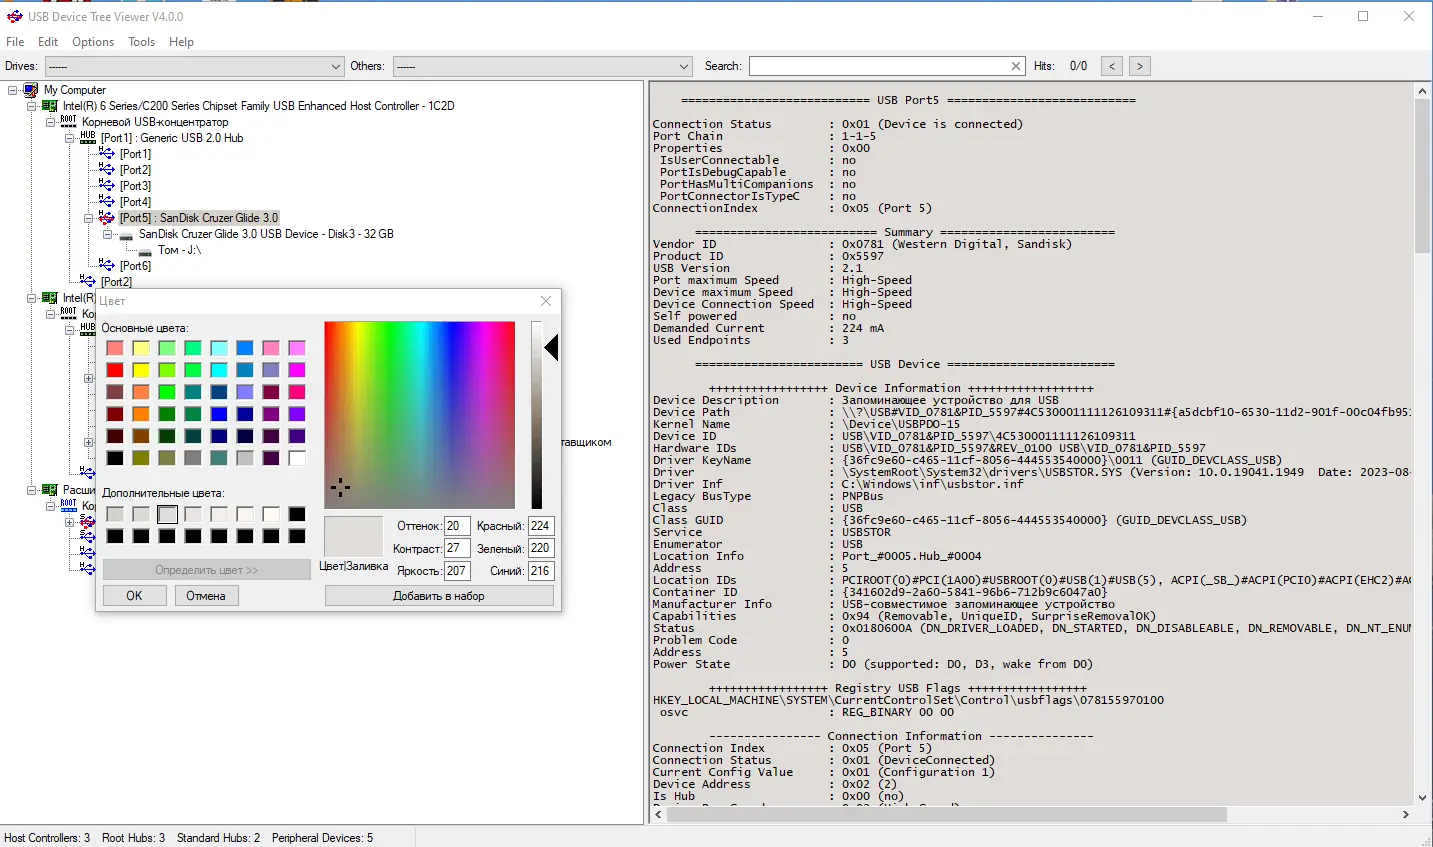The image size is (1433, 847).
Task: Open the Drives dropdown list
Action: click(x=336, y=67)
